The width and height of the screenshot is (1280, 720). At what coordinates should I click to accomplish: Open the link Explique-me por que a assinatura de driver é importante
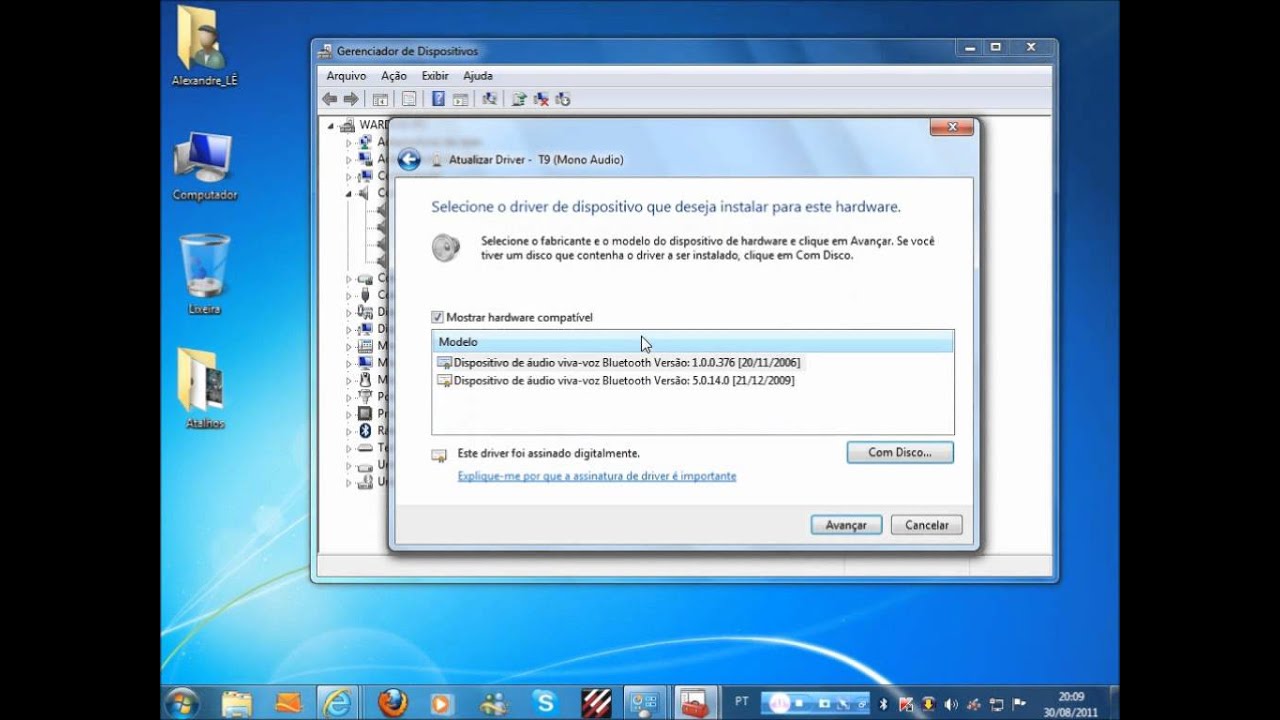coord(597,477)
